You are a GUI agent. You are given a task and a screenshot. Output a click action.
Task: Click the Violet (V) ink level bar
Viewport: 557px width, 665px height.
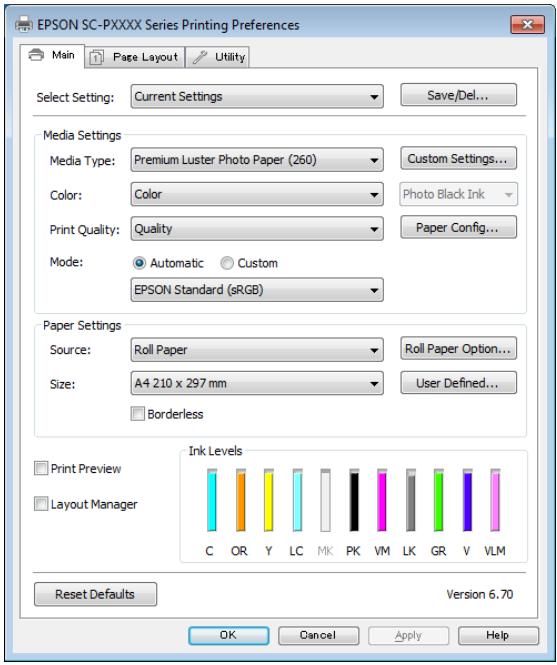(467, 500)
